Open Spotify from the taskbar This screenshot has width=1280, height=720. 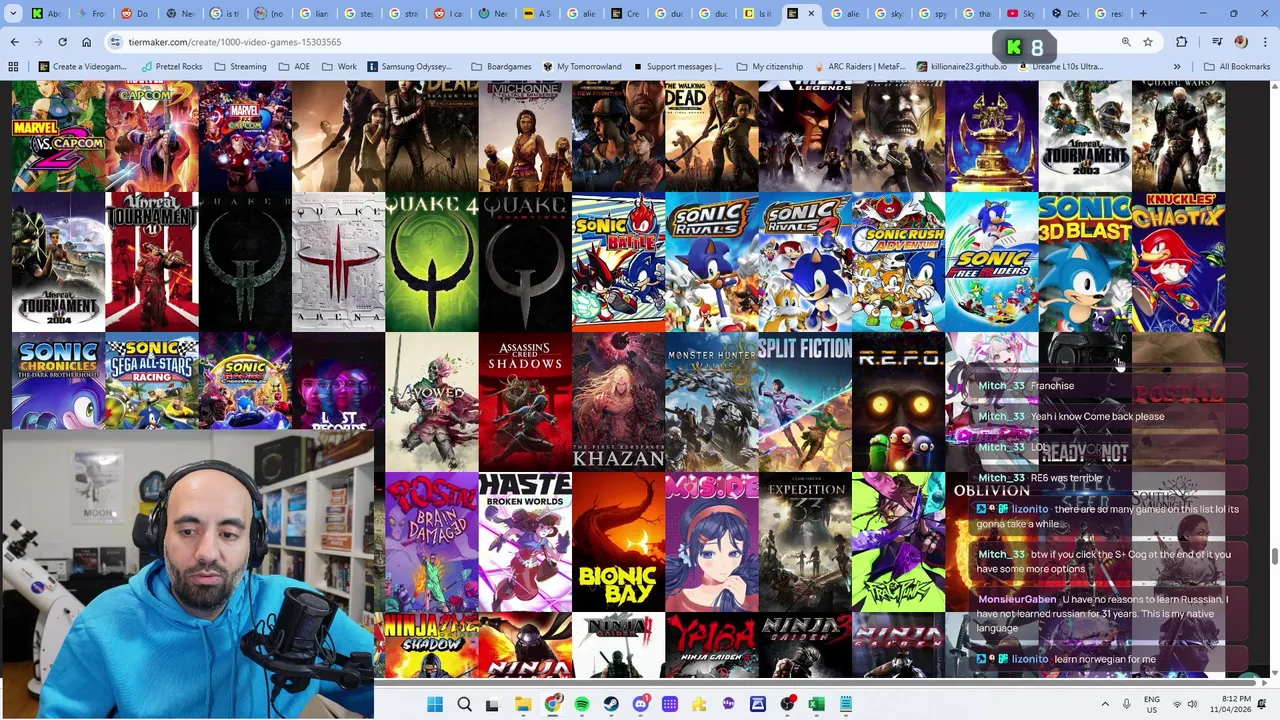point(582,704)
